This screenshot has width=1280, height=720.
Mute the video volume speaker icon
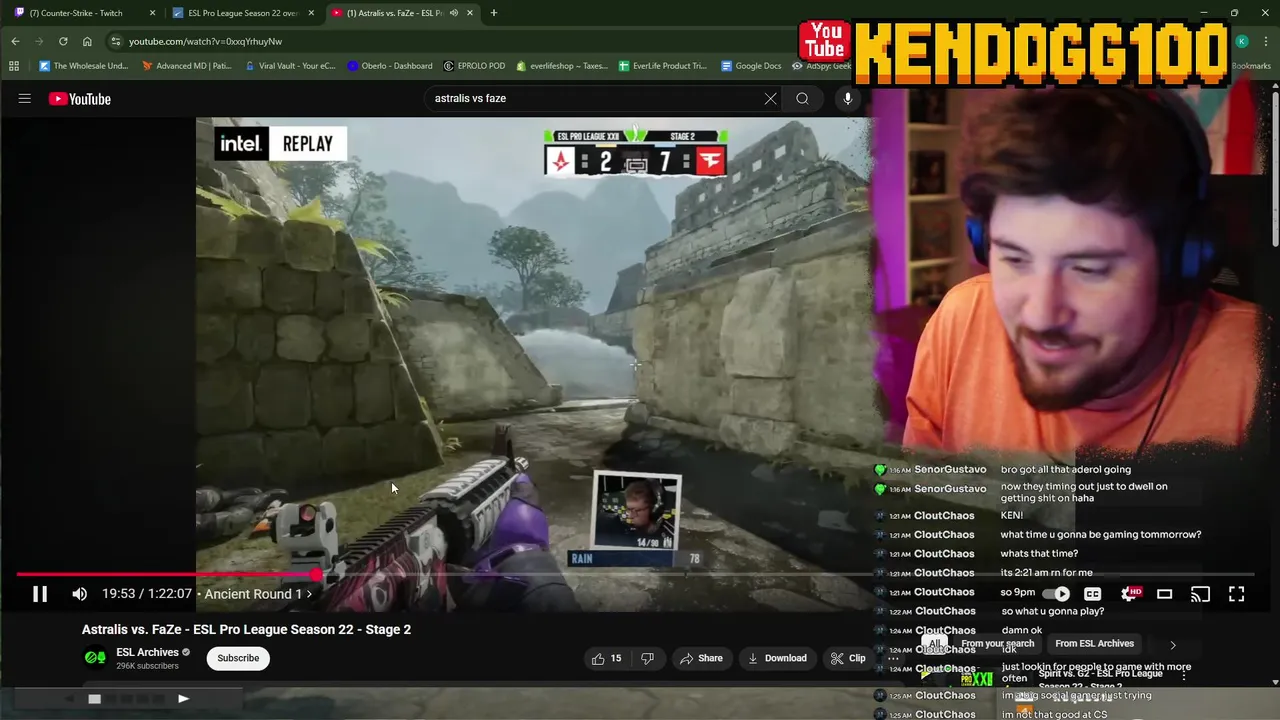click(80, 594)
